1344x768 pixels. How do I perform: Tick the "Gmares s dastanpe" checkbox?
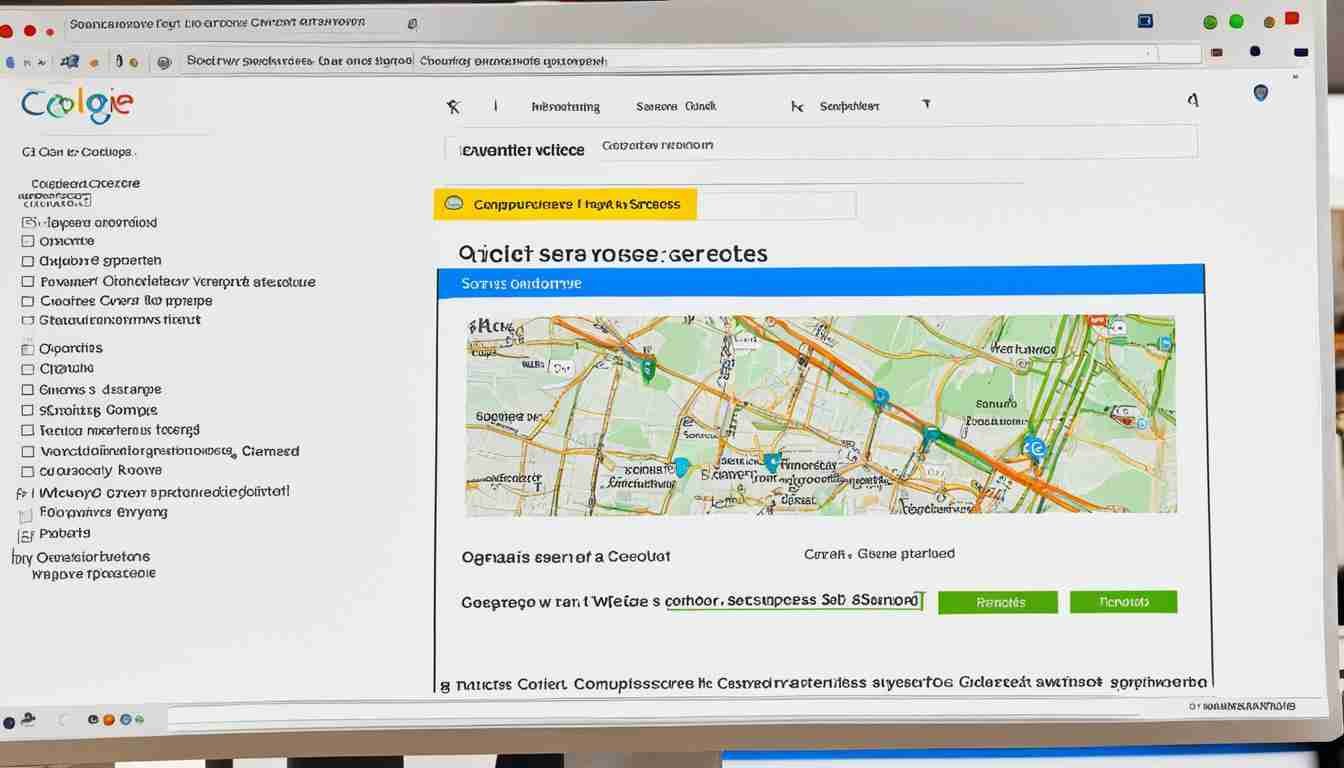pos(28,390)
